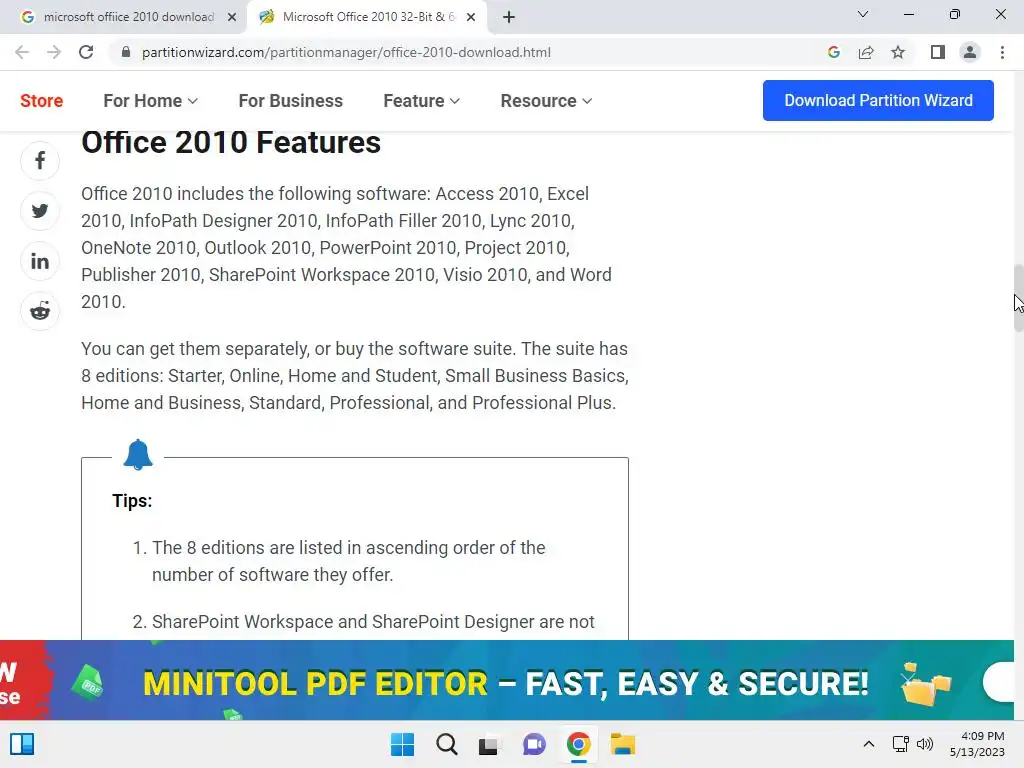Click the address bar URL
The width and height of the screenshot is (1024, 768).
tap(346, 52)
